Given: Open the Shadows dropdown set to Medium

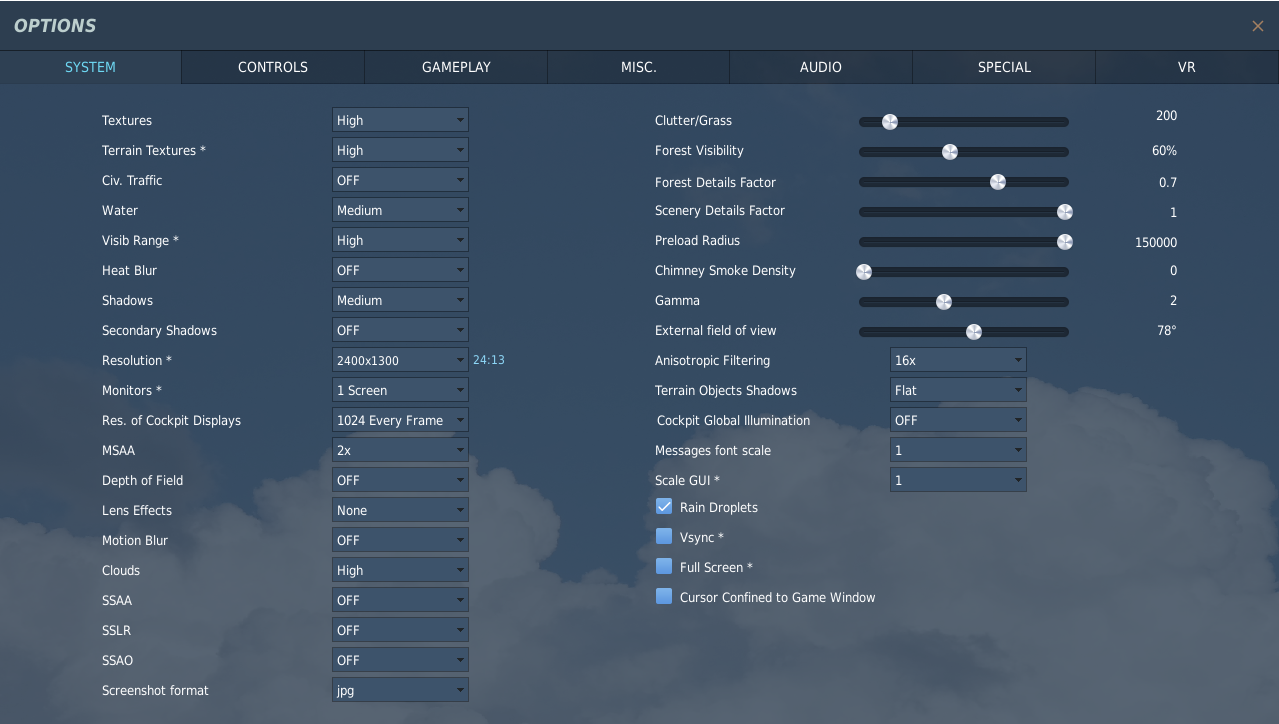Looking at the screenshot, I should coord(400,300).
